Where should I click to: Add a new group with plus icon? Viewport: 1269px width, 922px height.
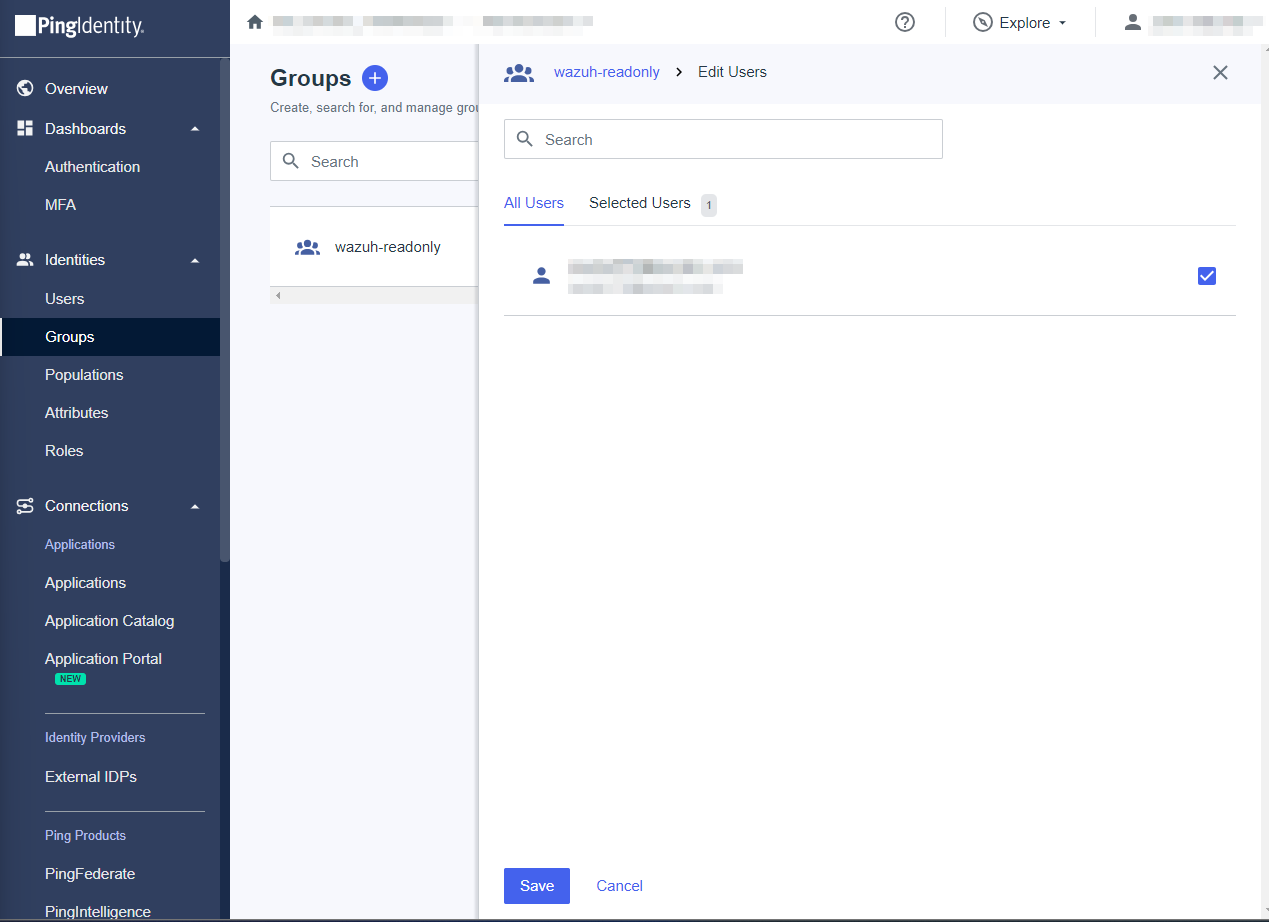coord(375,78)
